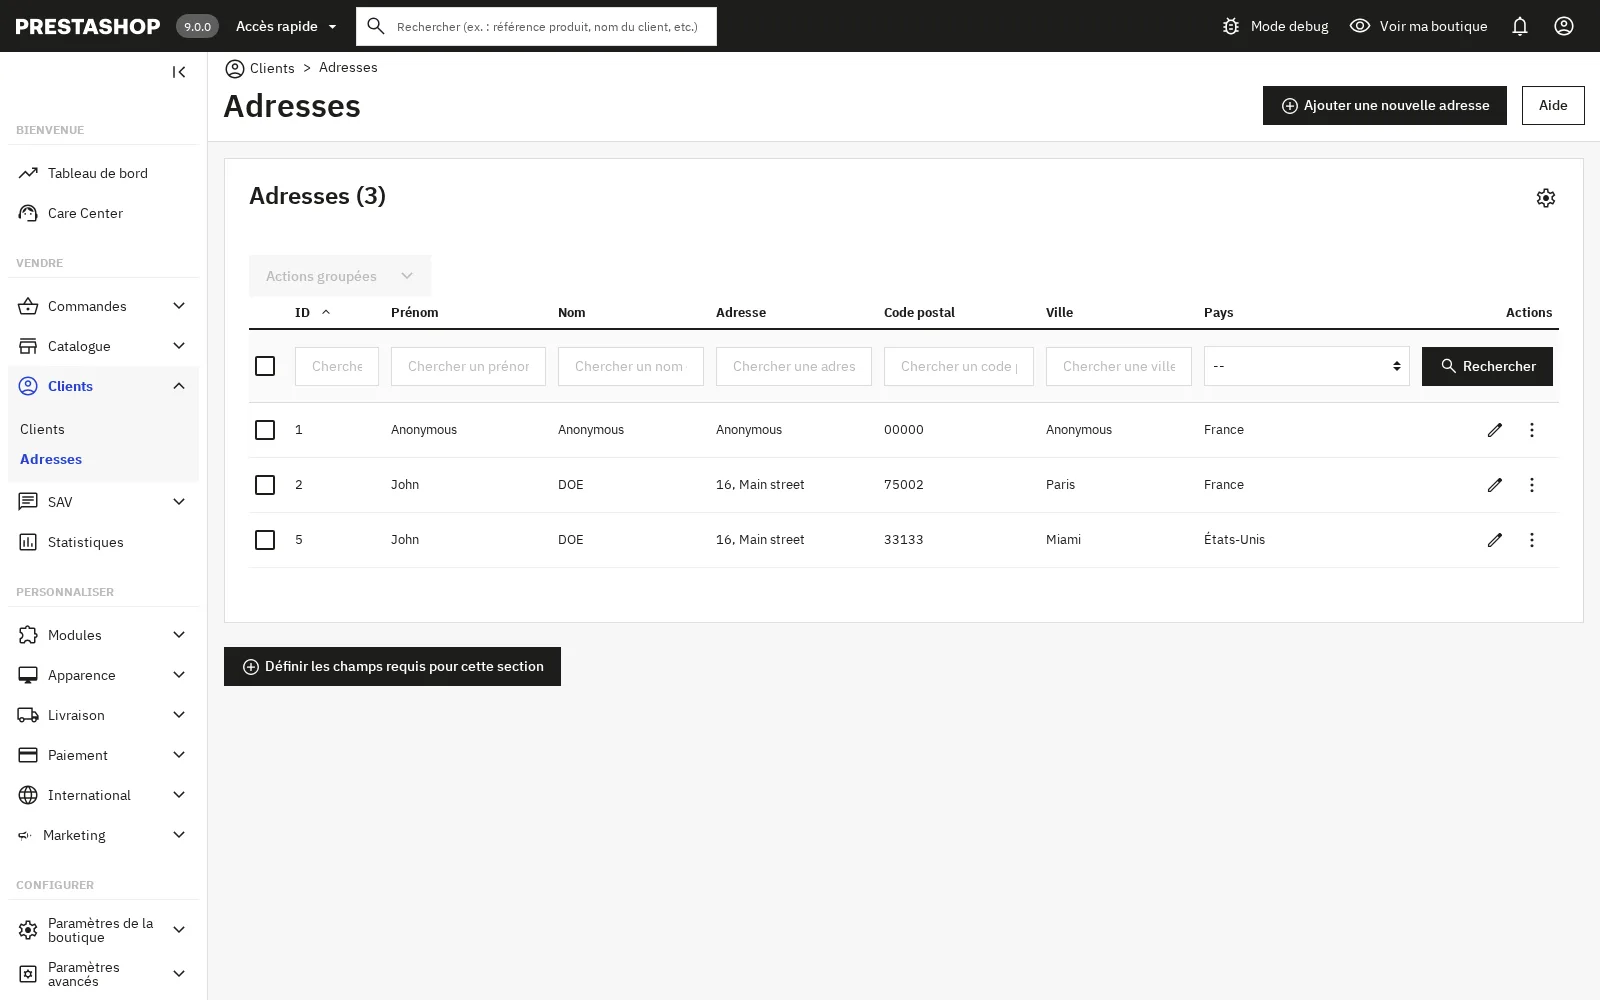Focus the Chercher un nom field

point(631,366)
